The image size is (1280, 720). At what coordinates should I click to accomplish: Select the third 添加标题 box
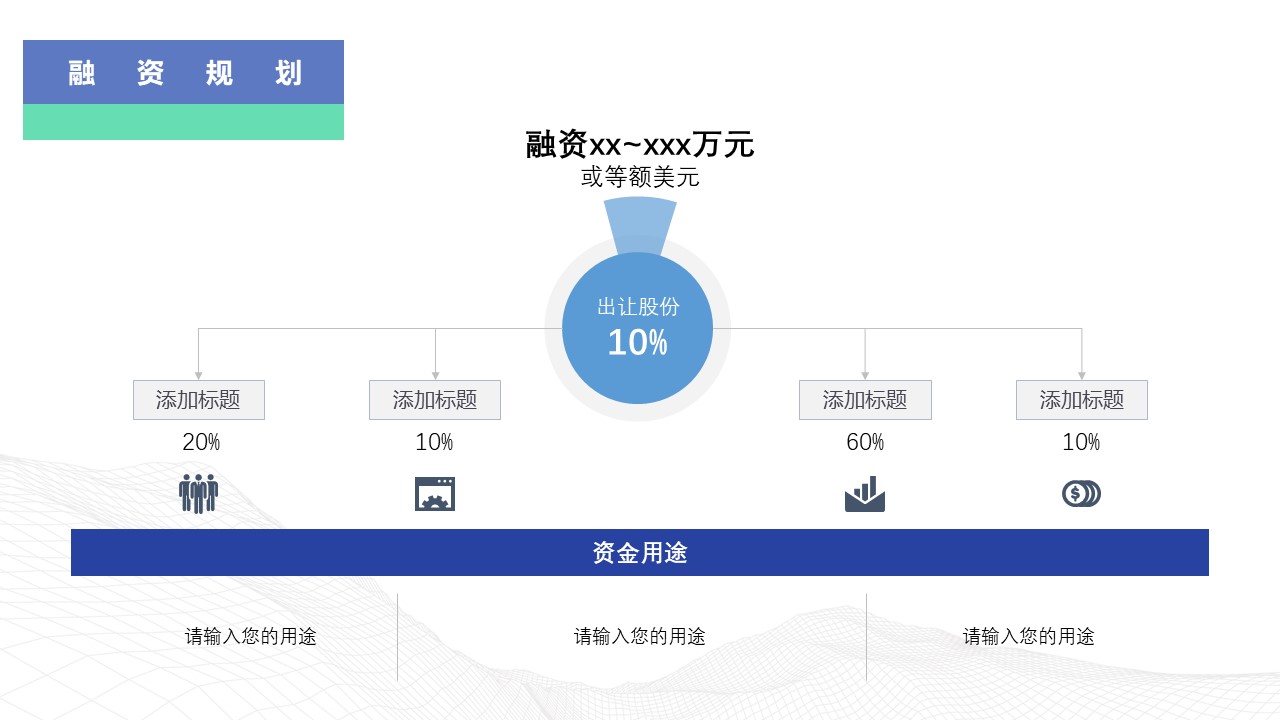[864, 400]
